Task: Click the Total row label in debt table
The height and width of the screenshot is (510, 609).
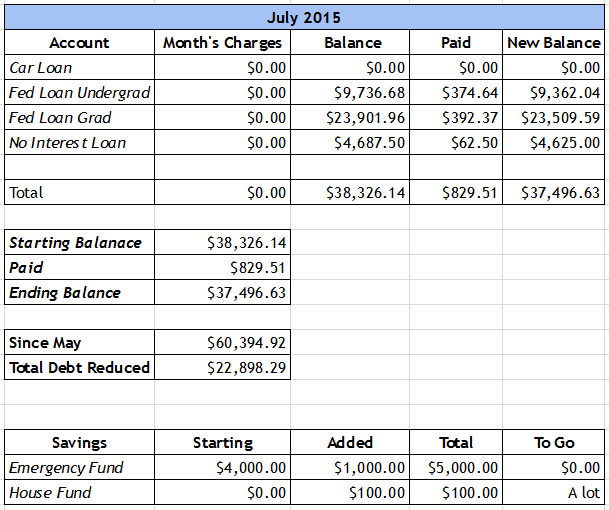Action: pyautogui.click(x=79, y=192)
